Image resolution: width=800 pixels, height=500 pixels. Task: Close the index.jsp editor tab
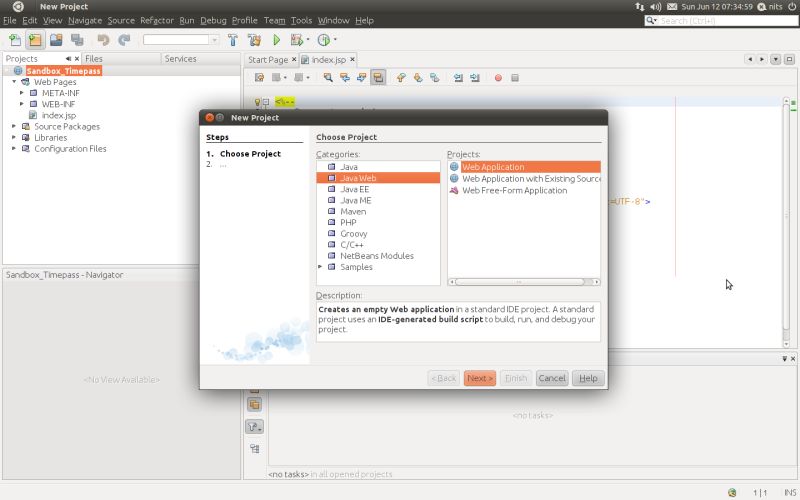click(x=352, y=60)
